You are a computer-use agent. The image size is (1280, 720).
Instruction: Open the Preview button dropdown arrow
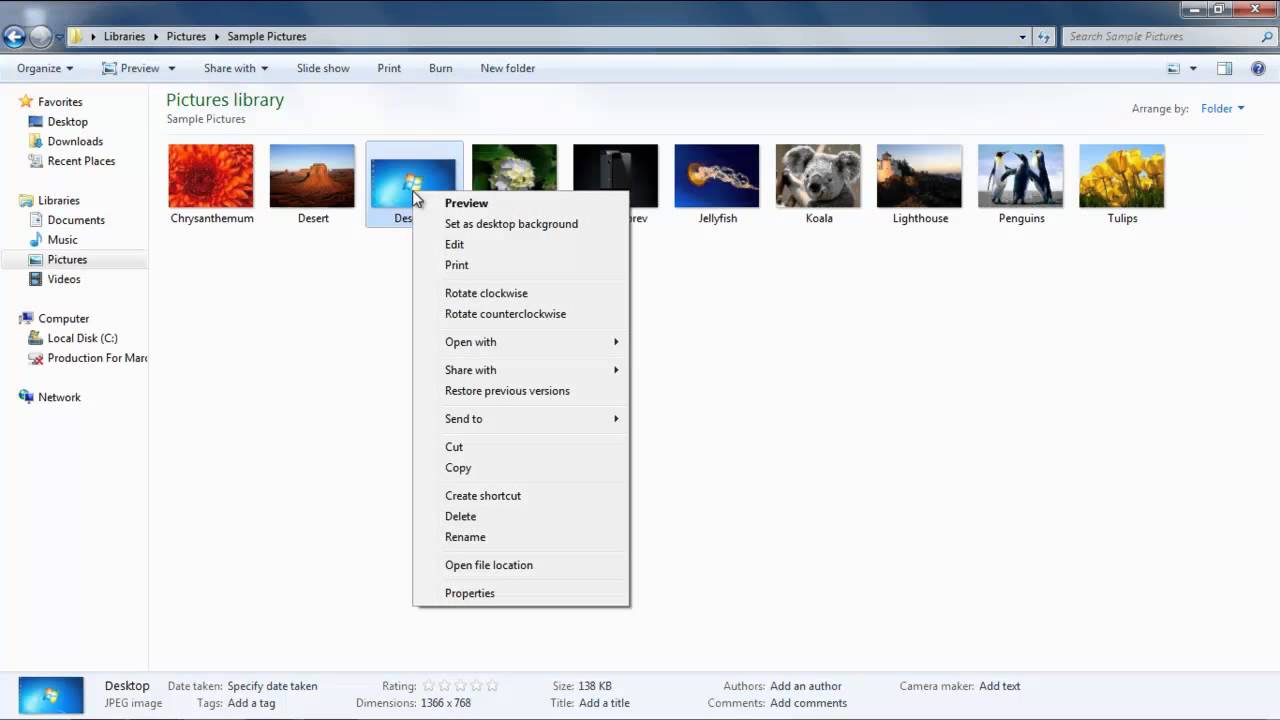coord(172,68)
